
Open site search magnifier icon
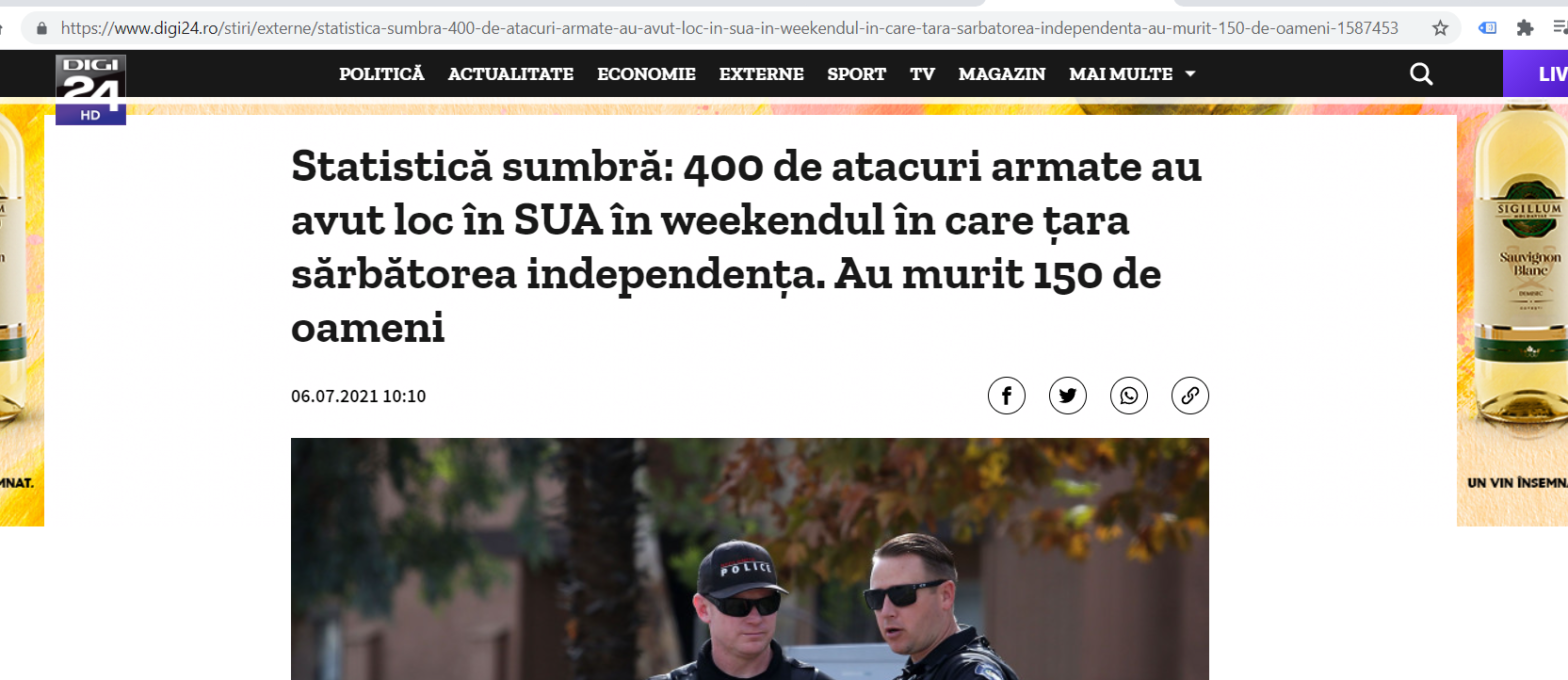(1421, 74)
